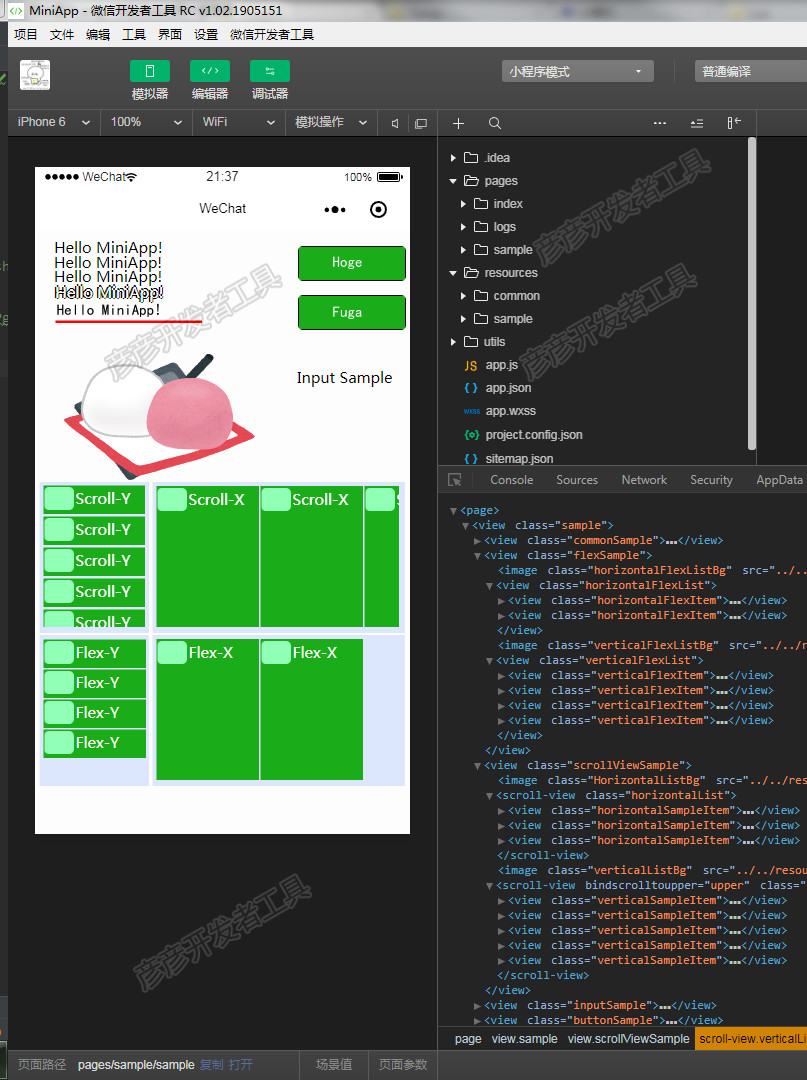Open the 微信开发者工具 menu
The height and width of the screenshot is (1080, 807).
272,34
